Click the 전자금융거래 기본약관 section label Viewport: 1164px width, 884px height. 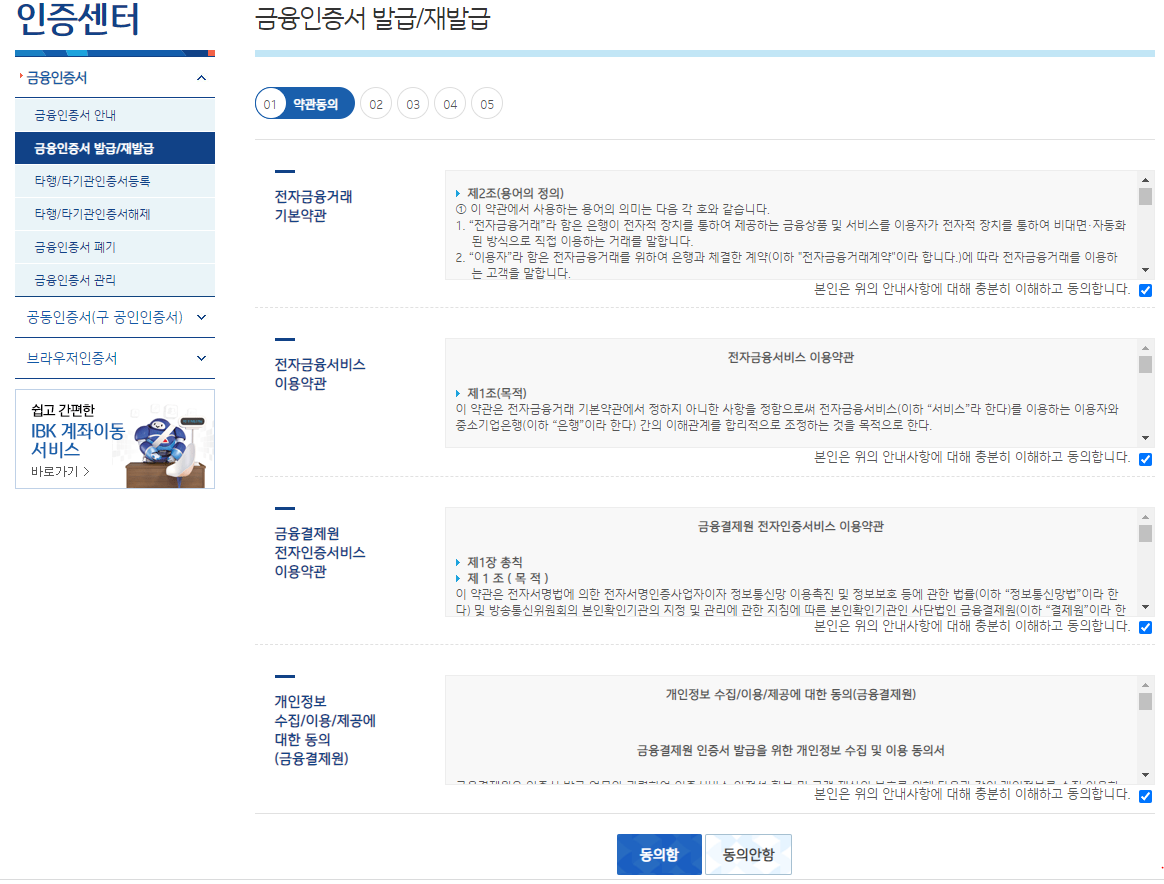tap(313, 206)
